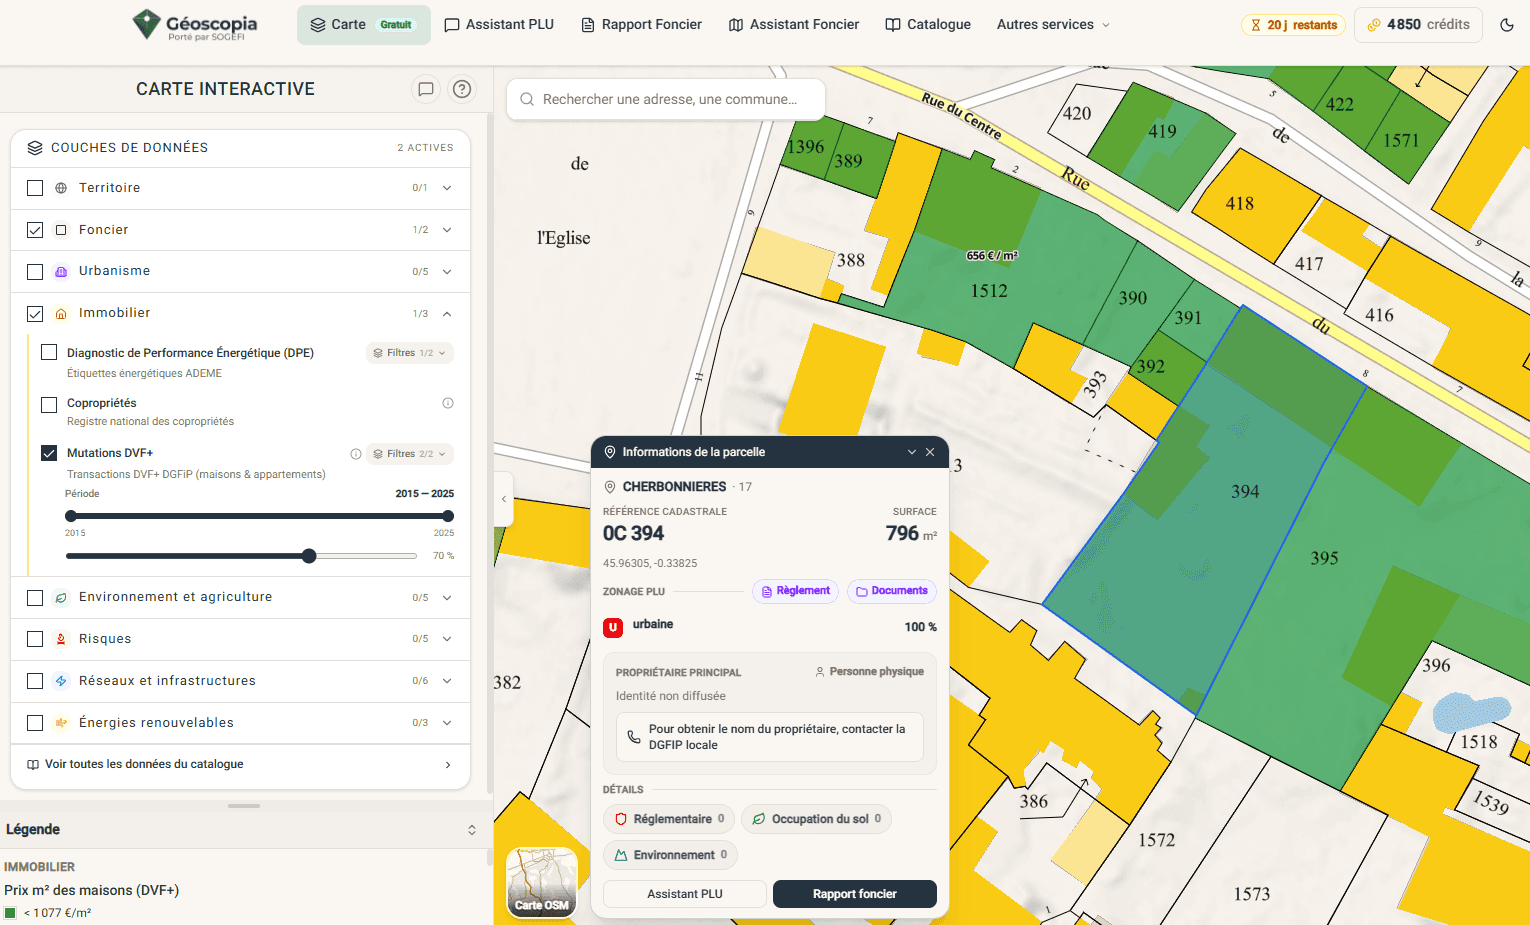Image resolution: width=1530 pixels, height=925 pixels.
Task: Click the address search field
Action: pos(666,99)
